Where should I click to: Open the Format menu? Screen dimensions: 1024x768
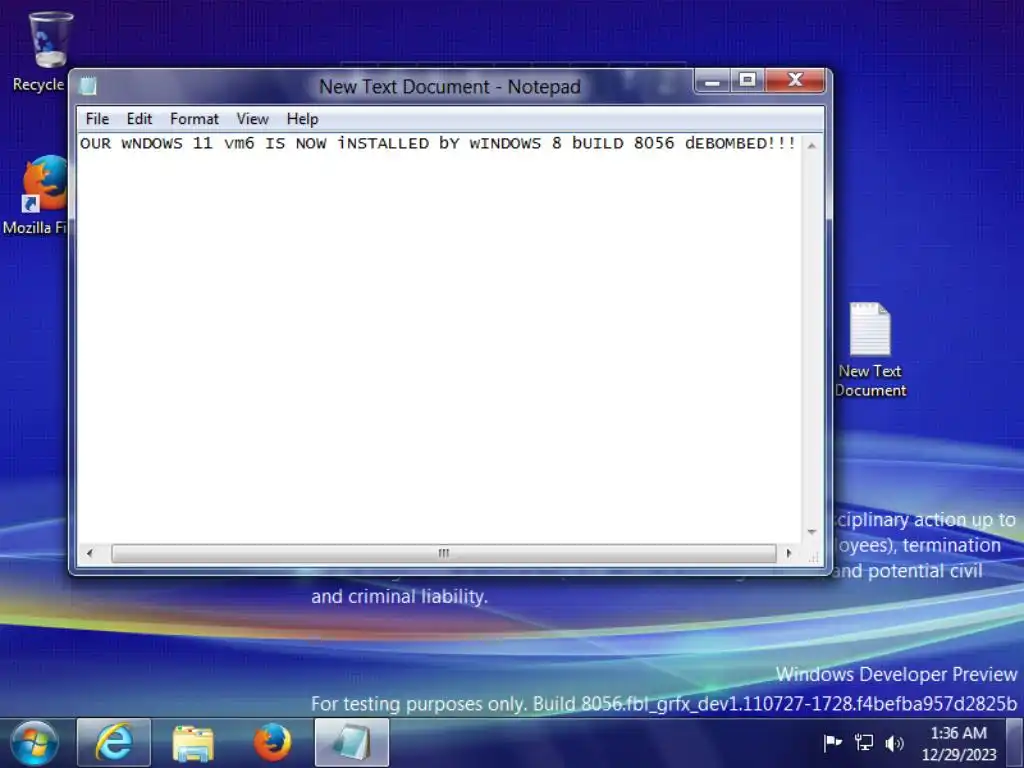194,119
